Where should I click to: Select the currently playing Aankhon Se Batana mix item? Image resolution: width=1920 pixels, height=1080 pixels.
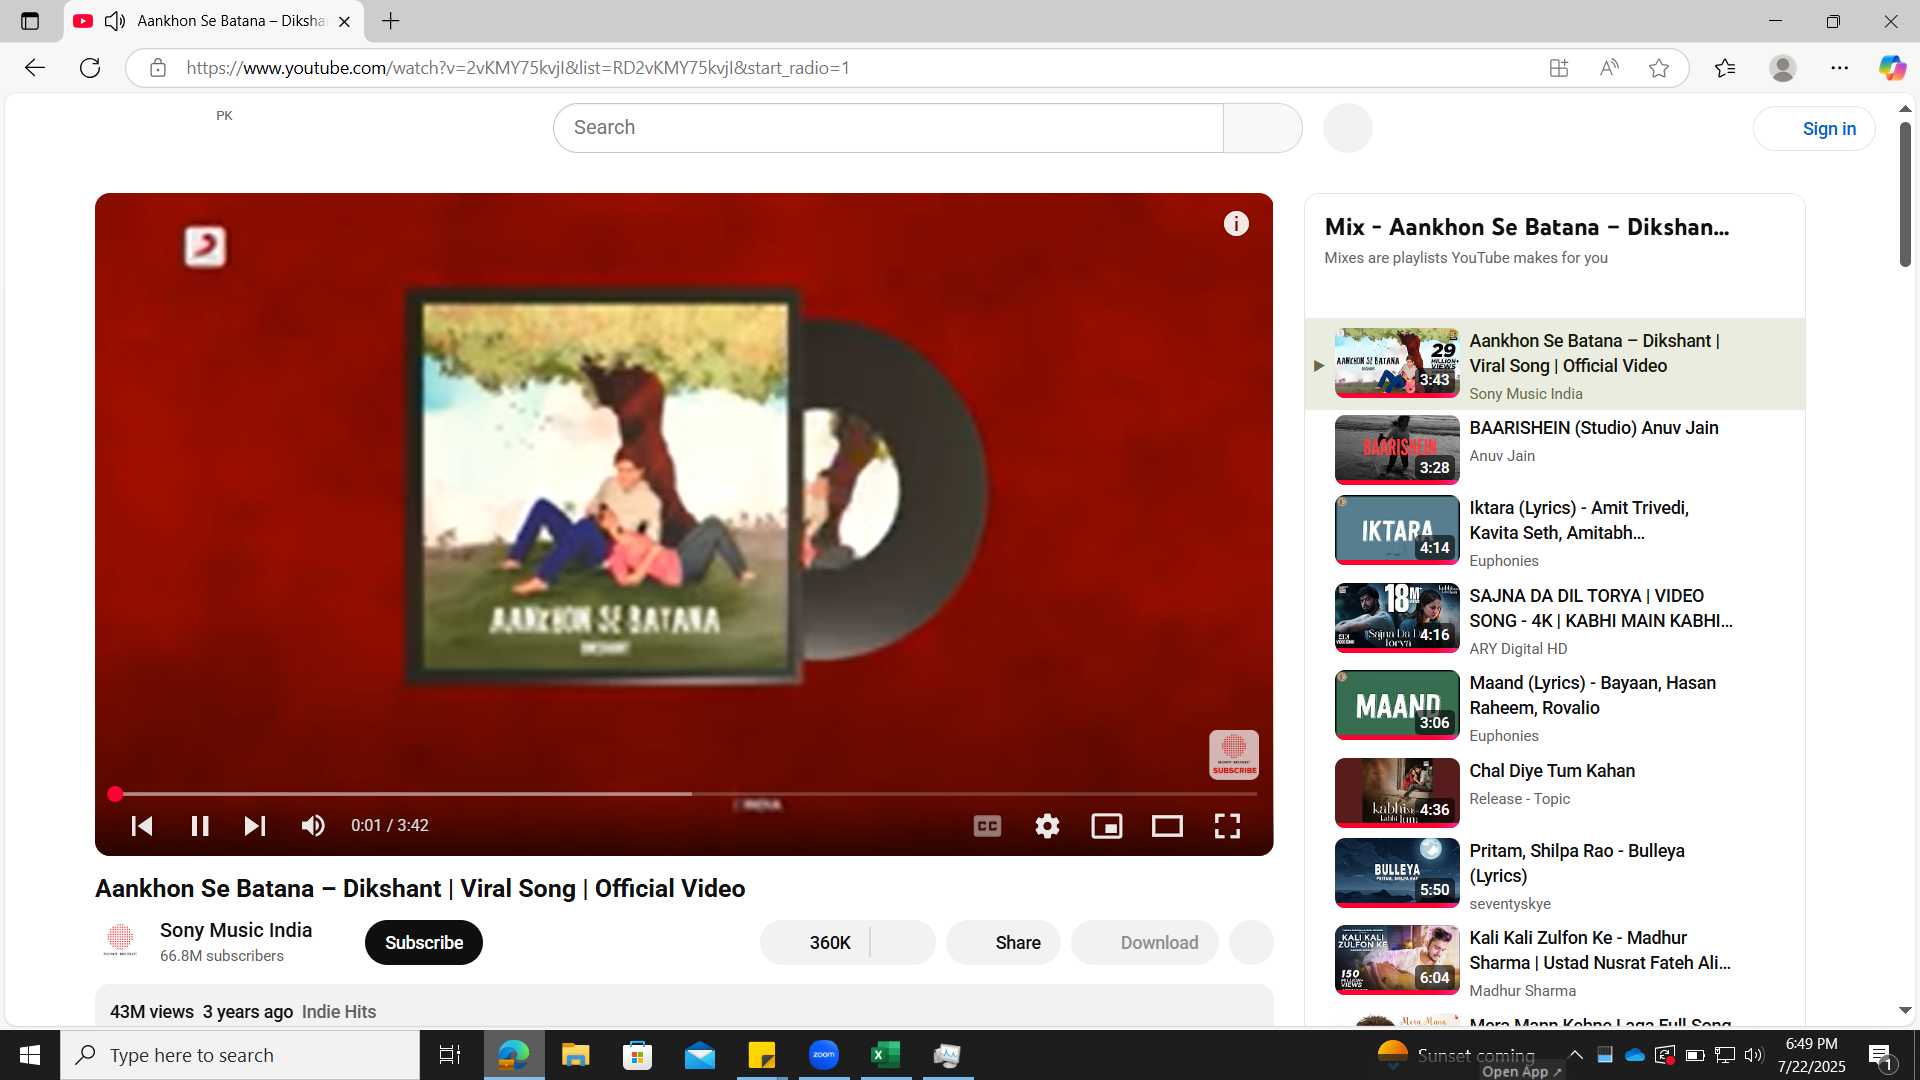pos(1555,364)
